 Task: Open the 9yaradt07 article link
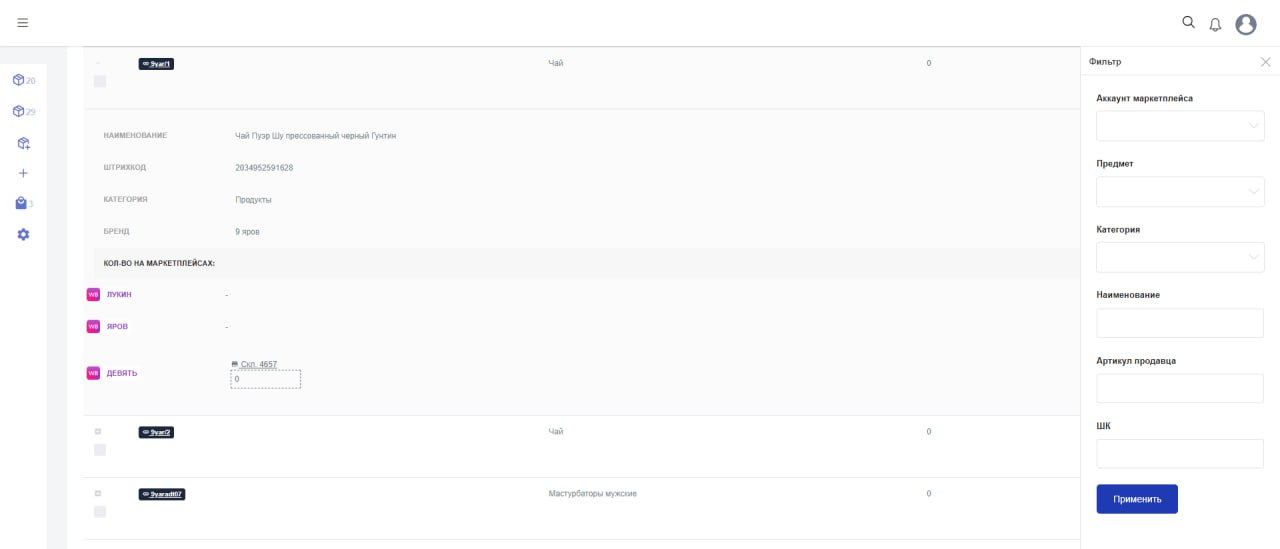(x=162, y=494)
